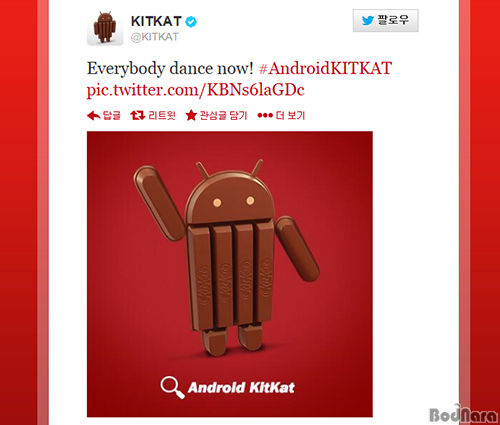Screen dimensions: 500x425
Task: Click the BodNara watermark logo
Action: (x=463, y=414)
